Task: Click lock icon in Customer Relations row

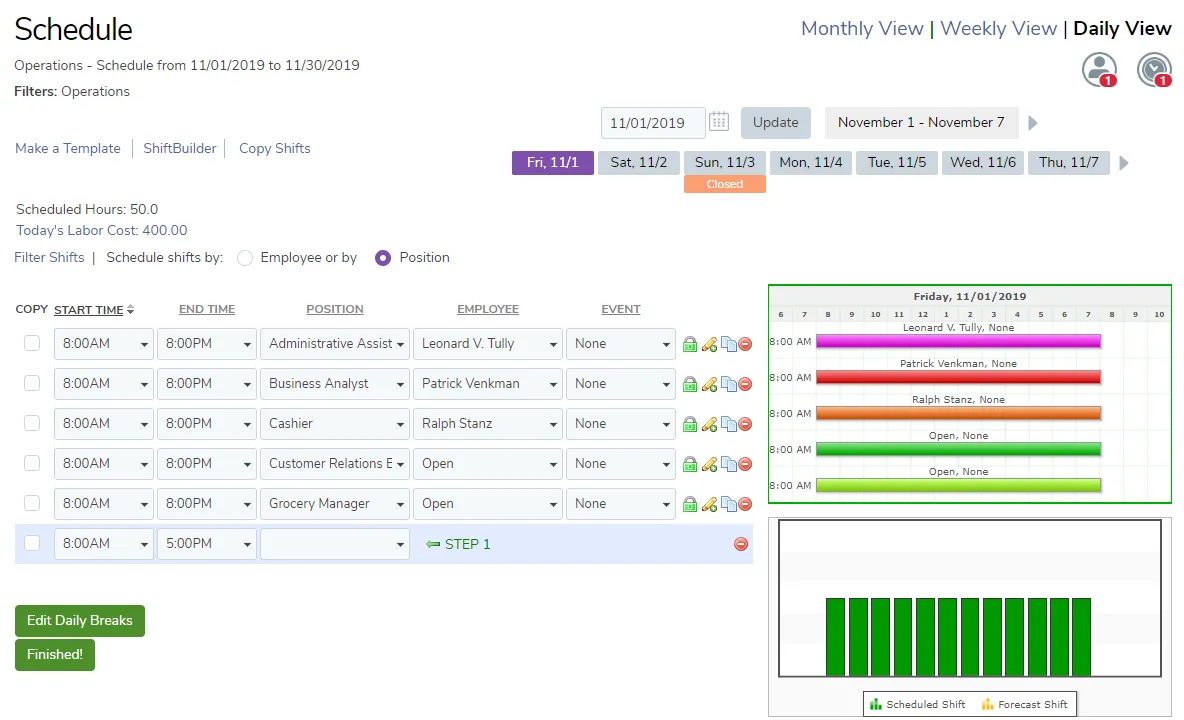Action: click(689, 464)
